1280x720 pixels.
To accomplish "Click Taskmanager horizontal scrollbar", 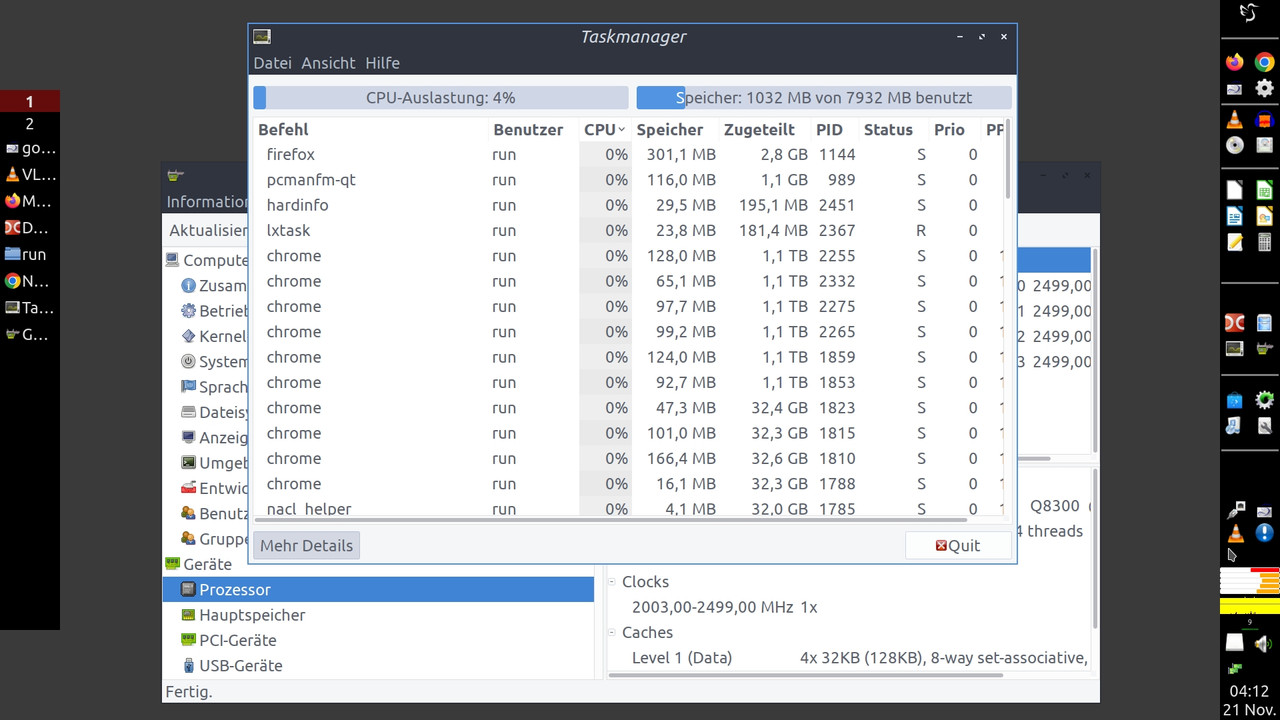I will (x=610, y=520).
